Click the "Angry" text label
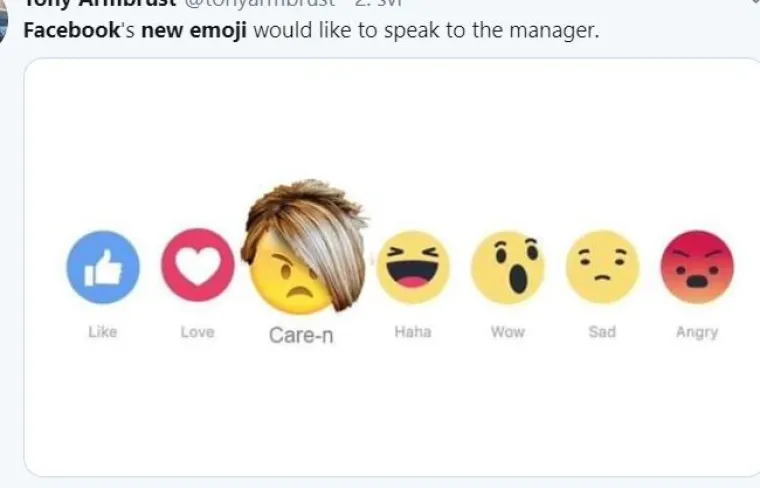Image resolution: width=760 pixels, height=488 pixels. [x=697, y=332]
